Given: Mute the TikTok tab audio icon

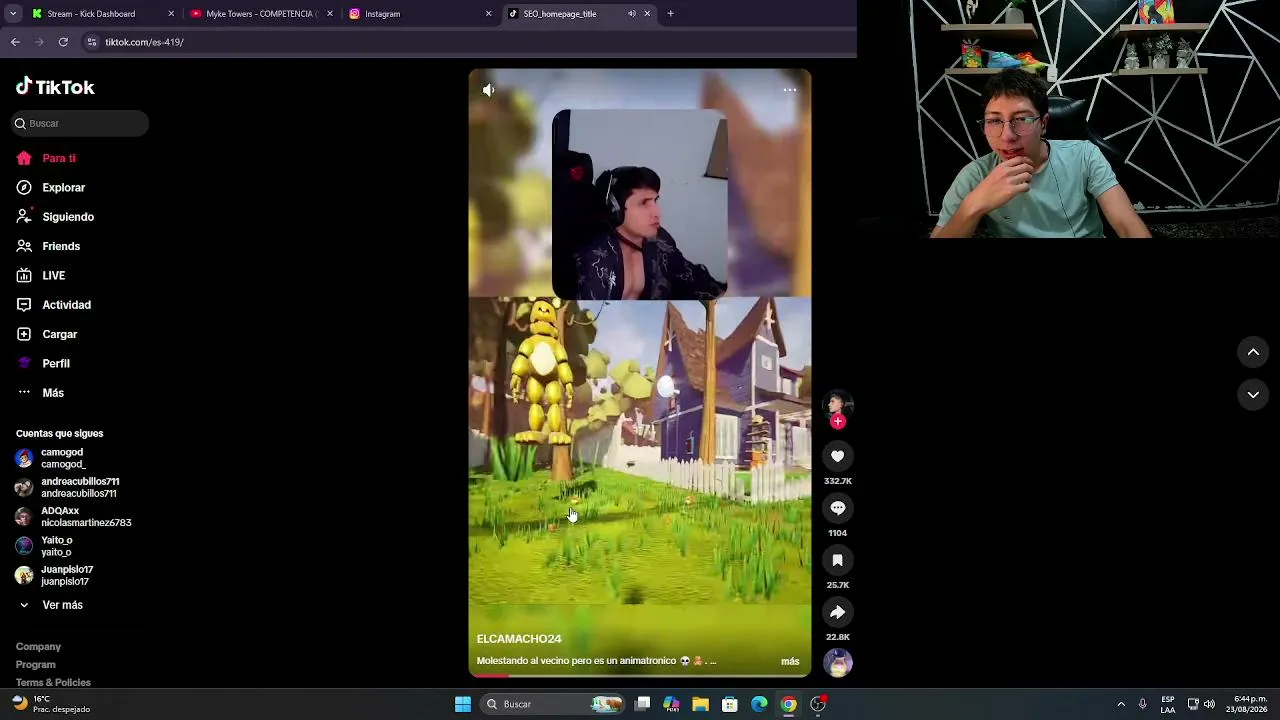Looking at the screenshot, I should point(631,14).
